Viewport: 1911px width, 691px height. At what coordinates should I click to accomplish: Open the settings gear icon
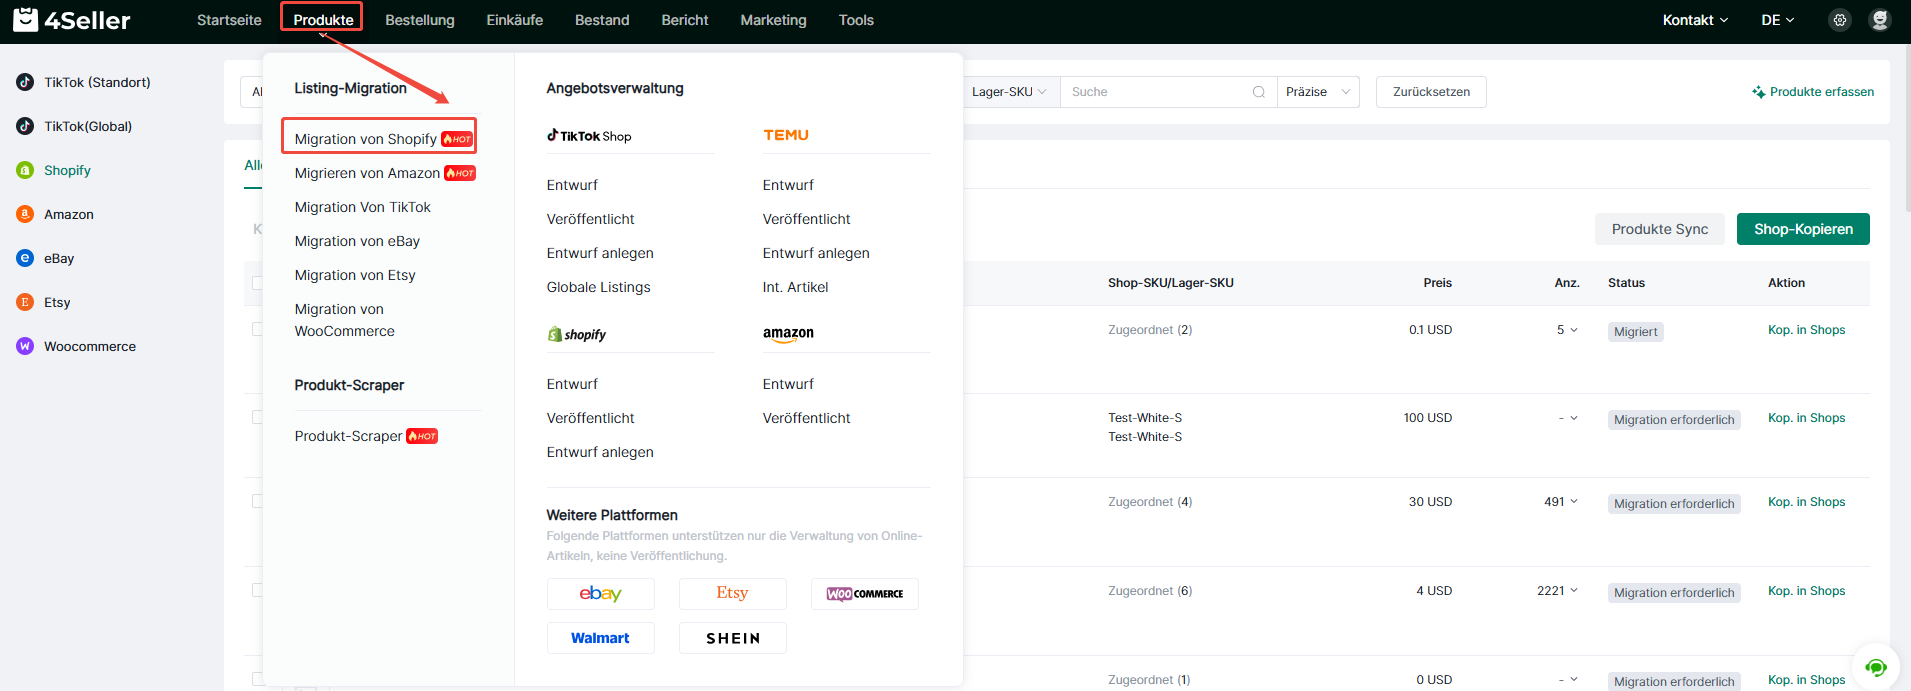point(1840,20)
